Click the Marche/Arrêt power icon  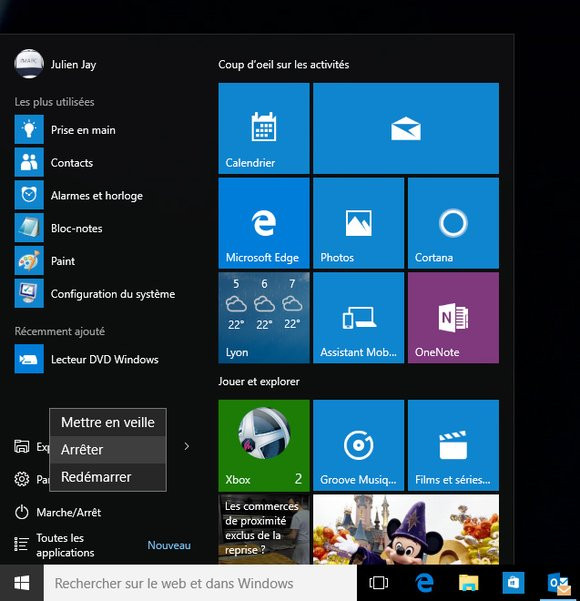(x=21, y=512)
